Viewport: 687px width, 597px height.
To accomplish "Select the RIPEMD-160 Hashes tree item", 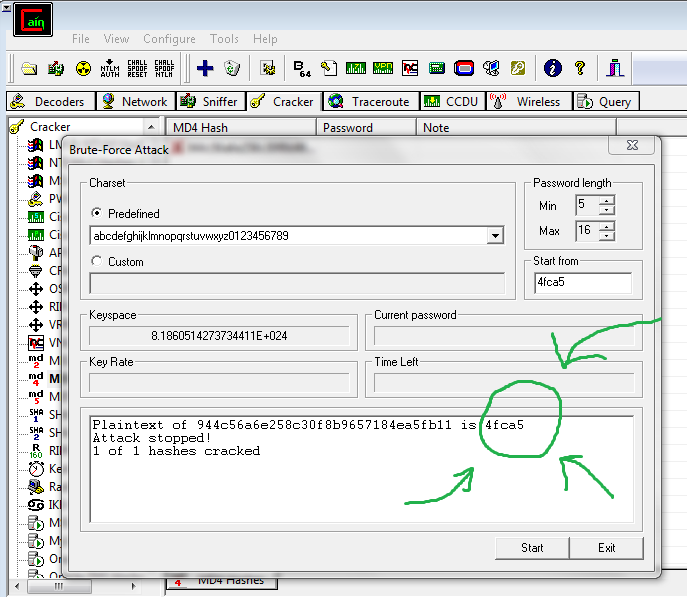I will [44, 451].
